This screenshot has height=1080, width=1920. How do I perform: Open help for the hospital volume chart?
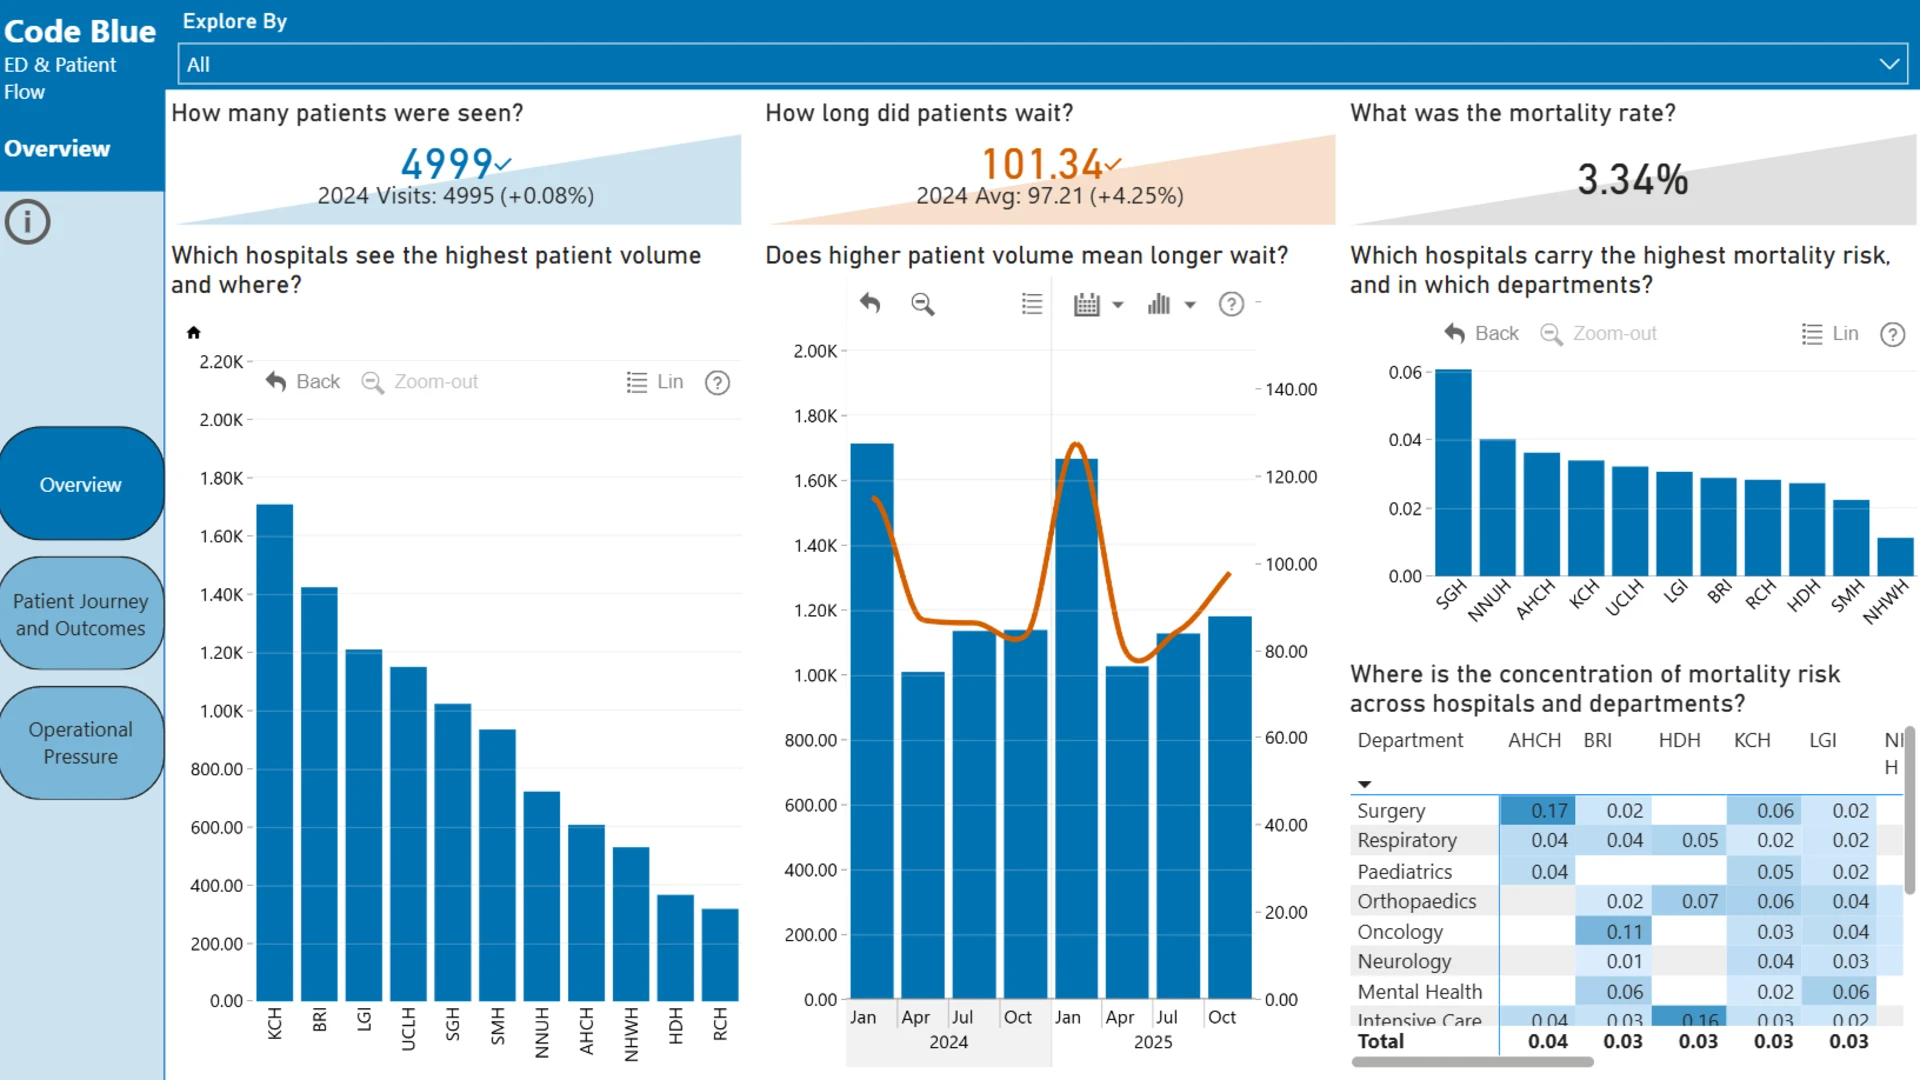click(x=717, y=382)
